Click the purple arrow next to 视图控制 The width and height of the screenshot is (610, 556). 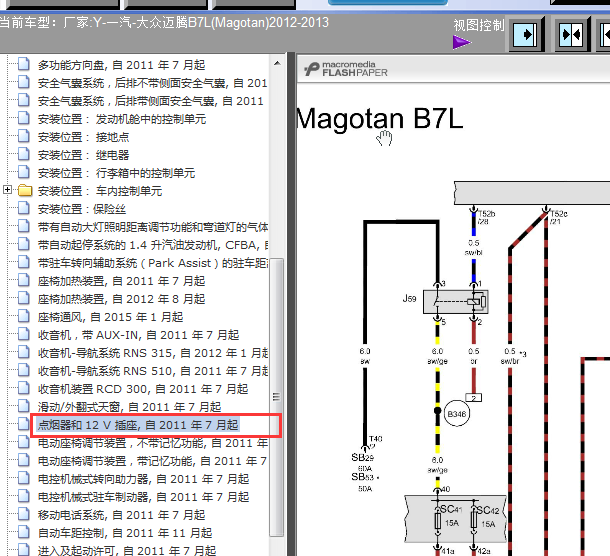coord(462,42)
